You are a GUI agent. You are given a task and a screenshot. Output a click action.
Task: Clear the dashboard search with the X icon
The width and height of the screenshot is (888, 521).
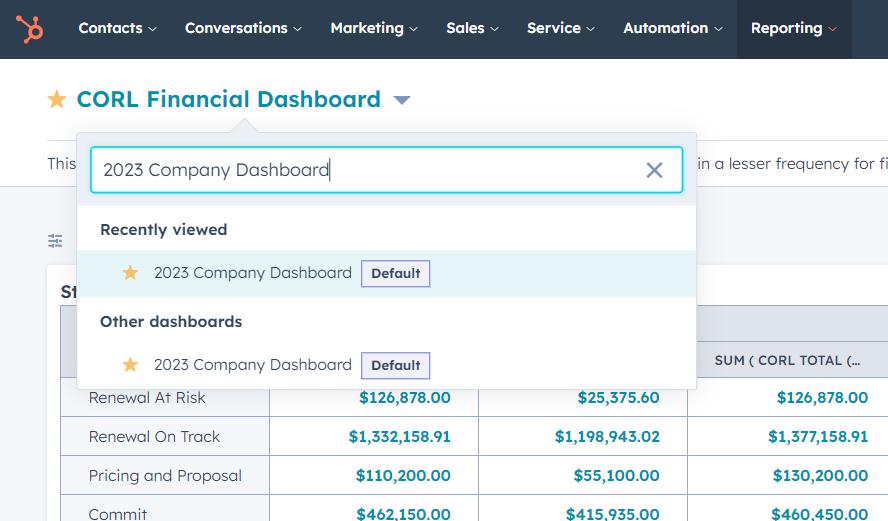[654, 170]
